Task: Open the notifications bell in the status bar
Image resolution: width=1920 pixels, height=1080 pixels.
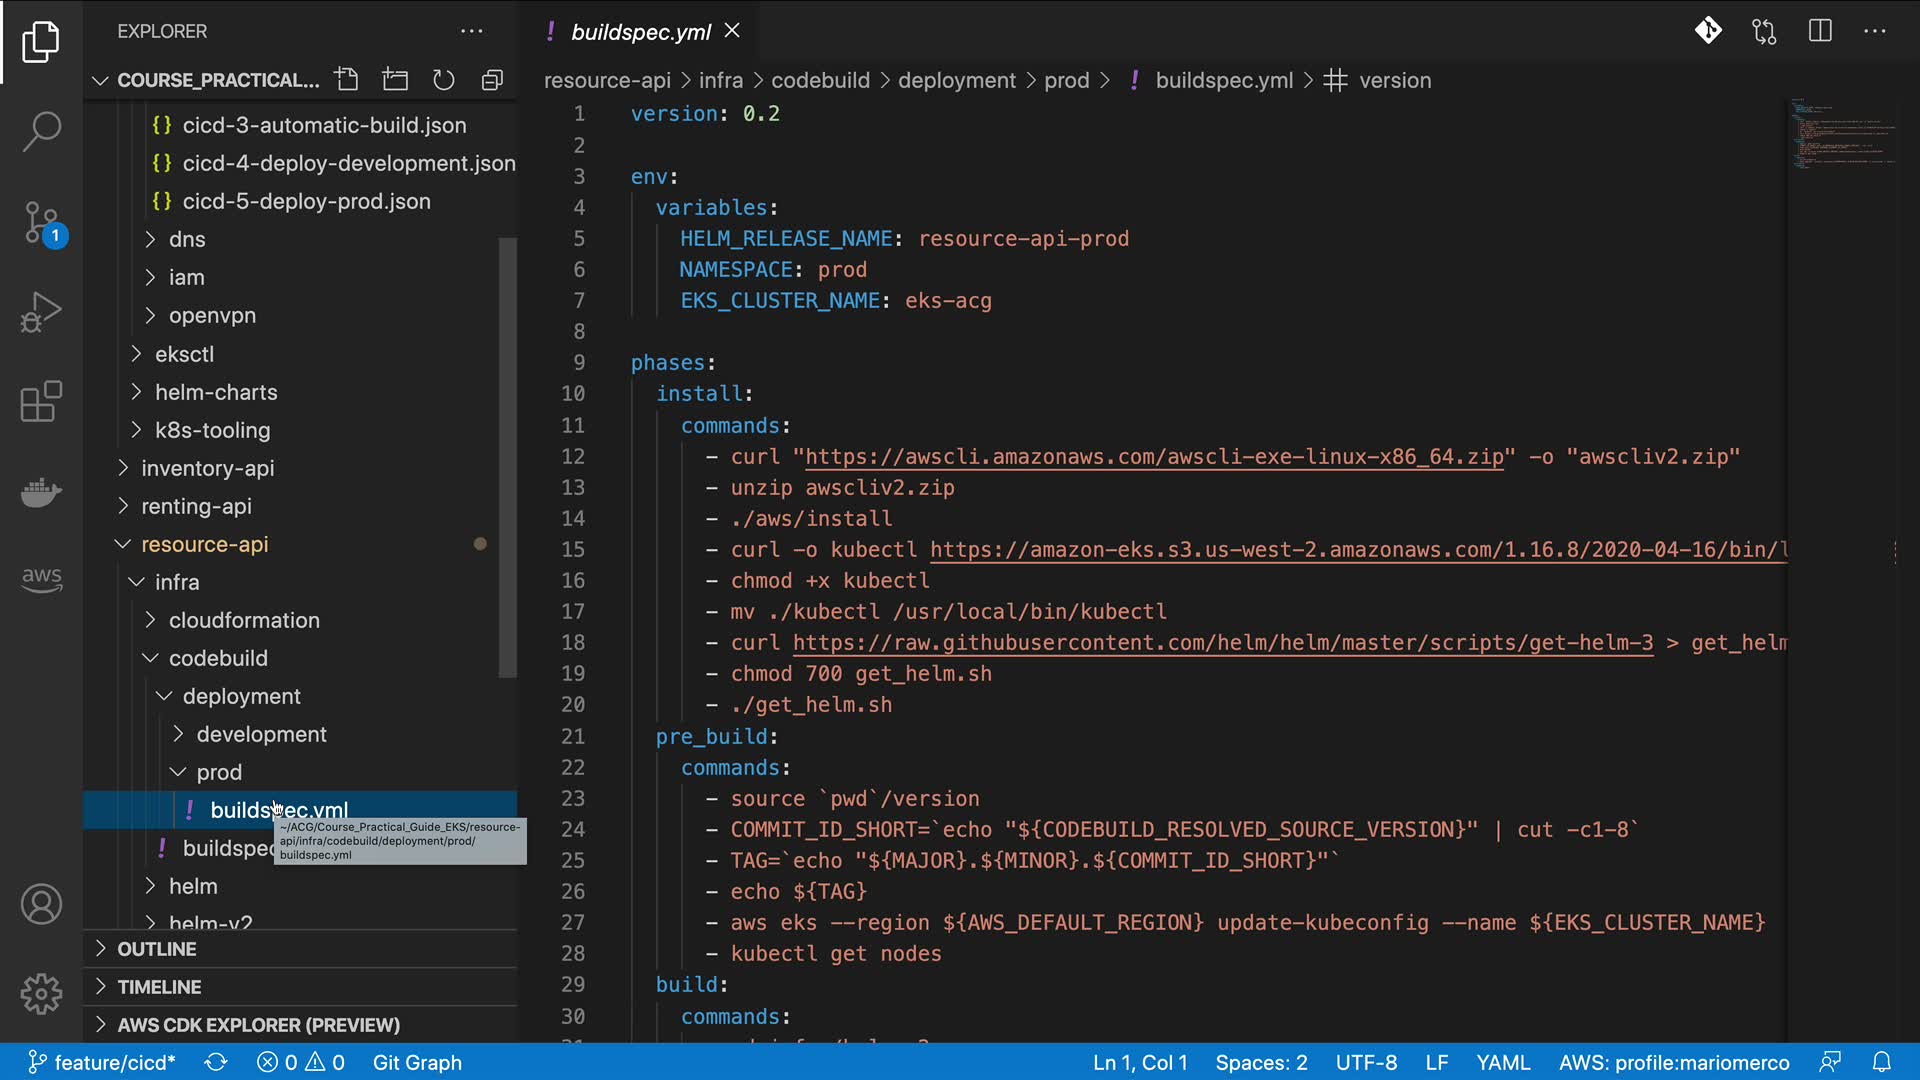Action: (x=1881, y=1062)
